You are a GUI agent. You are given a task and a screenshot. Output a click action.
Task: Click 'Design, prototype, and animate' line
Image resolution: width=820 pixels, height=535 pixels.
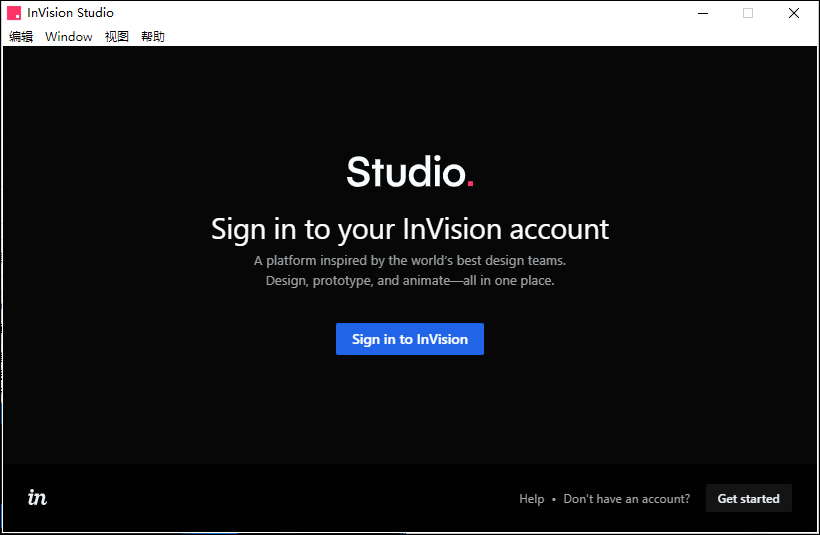coord(410,281)
